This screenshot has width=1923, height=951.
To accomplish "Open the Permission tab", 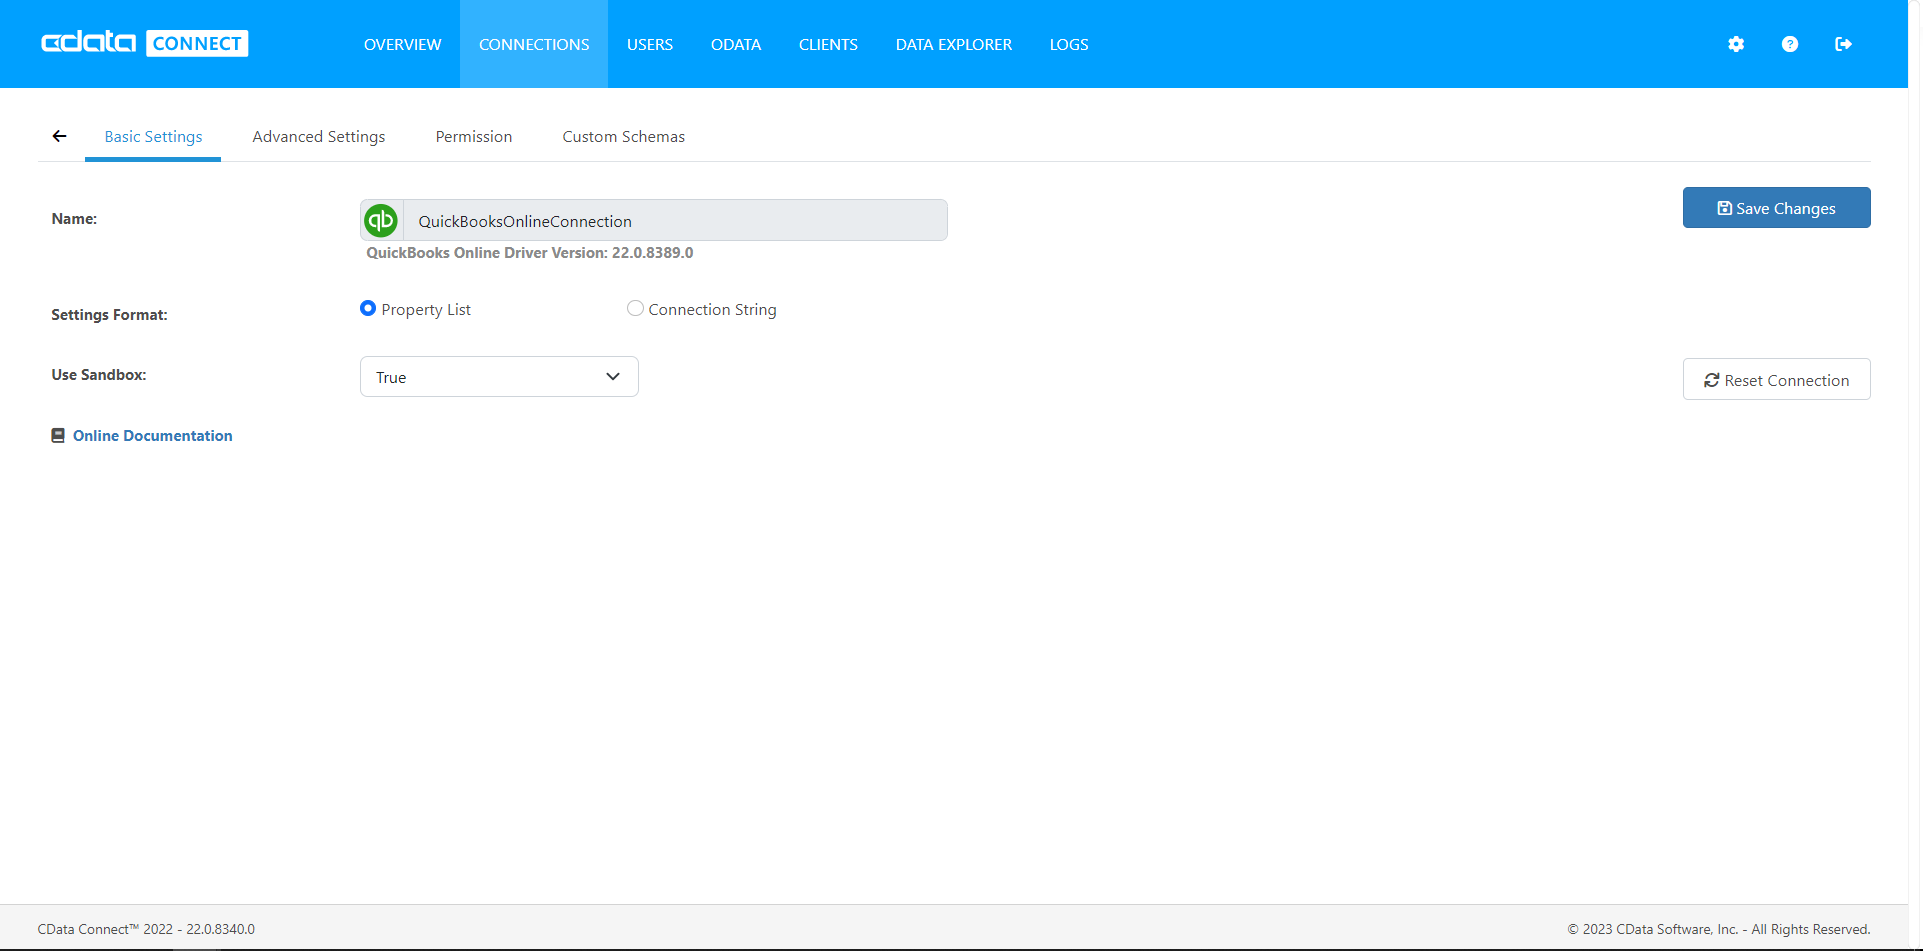I will click(473, 136).
